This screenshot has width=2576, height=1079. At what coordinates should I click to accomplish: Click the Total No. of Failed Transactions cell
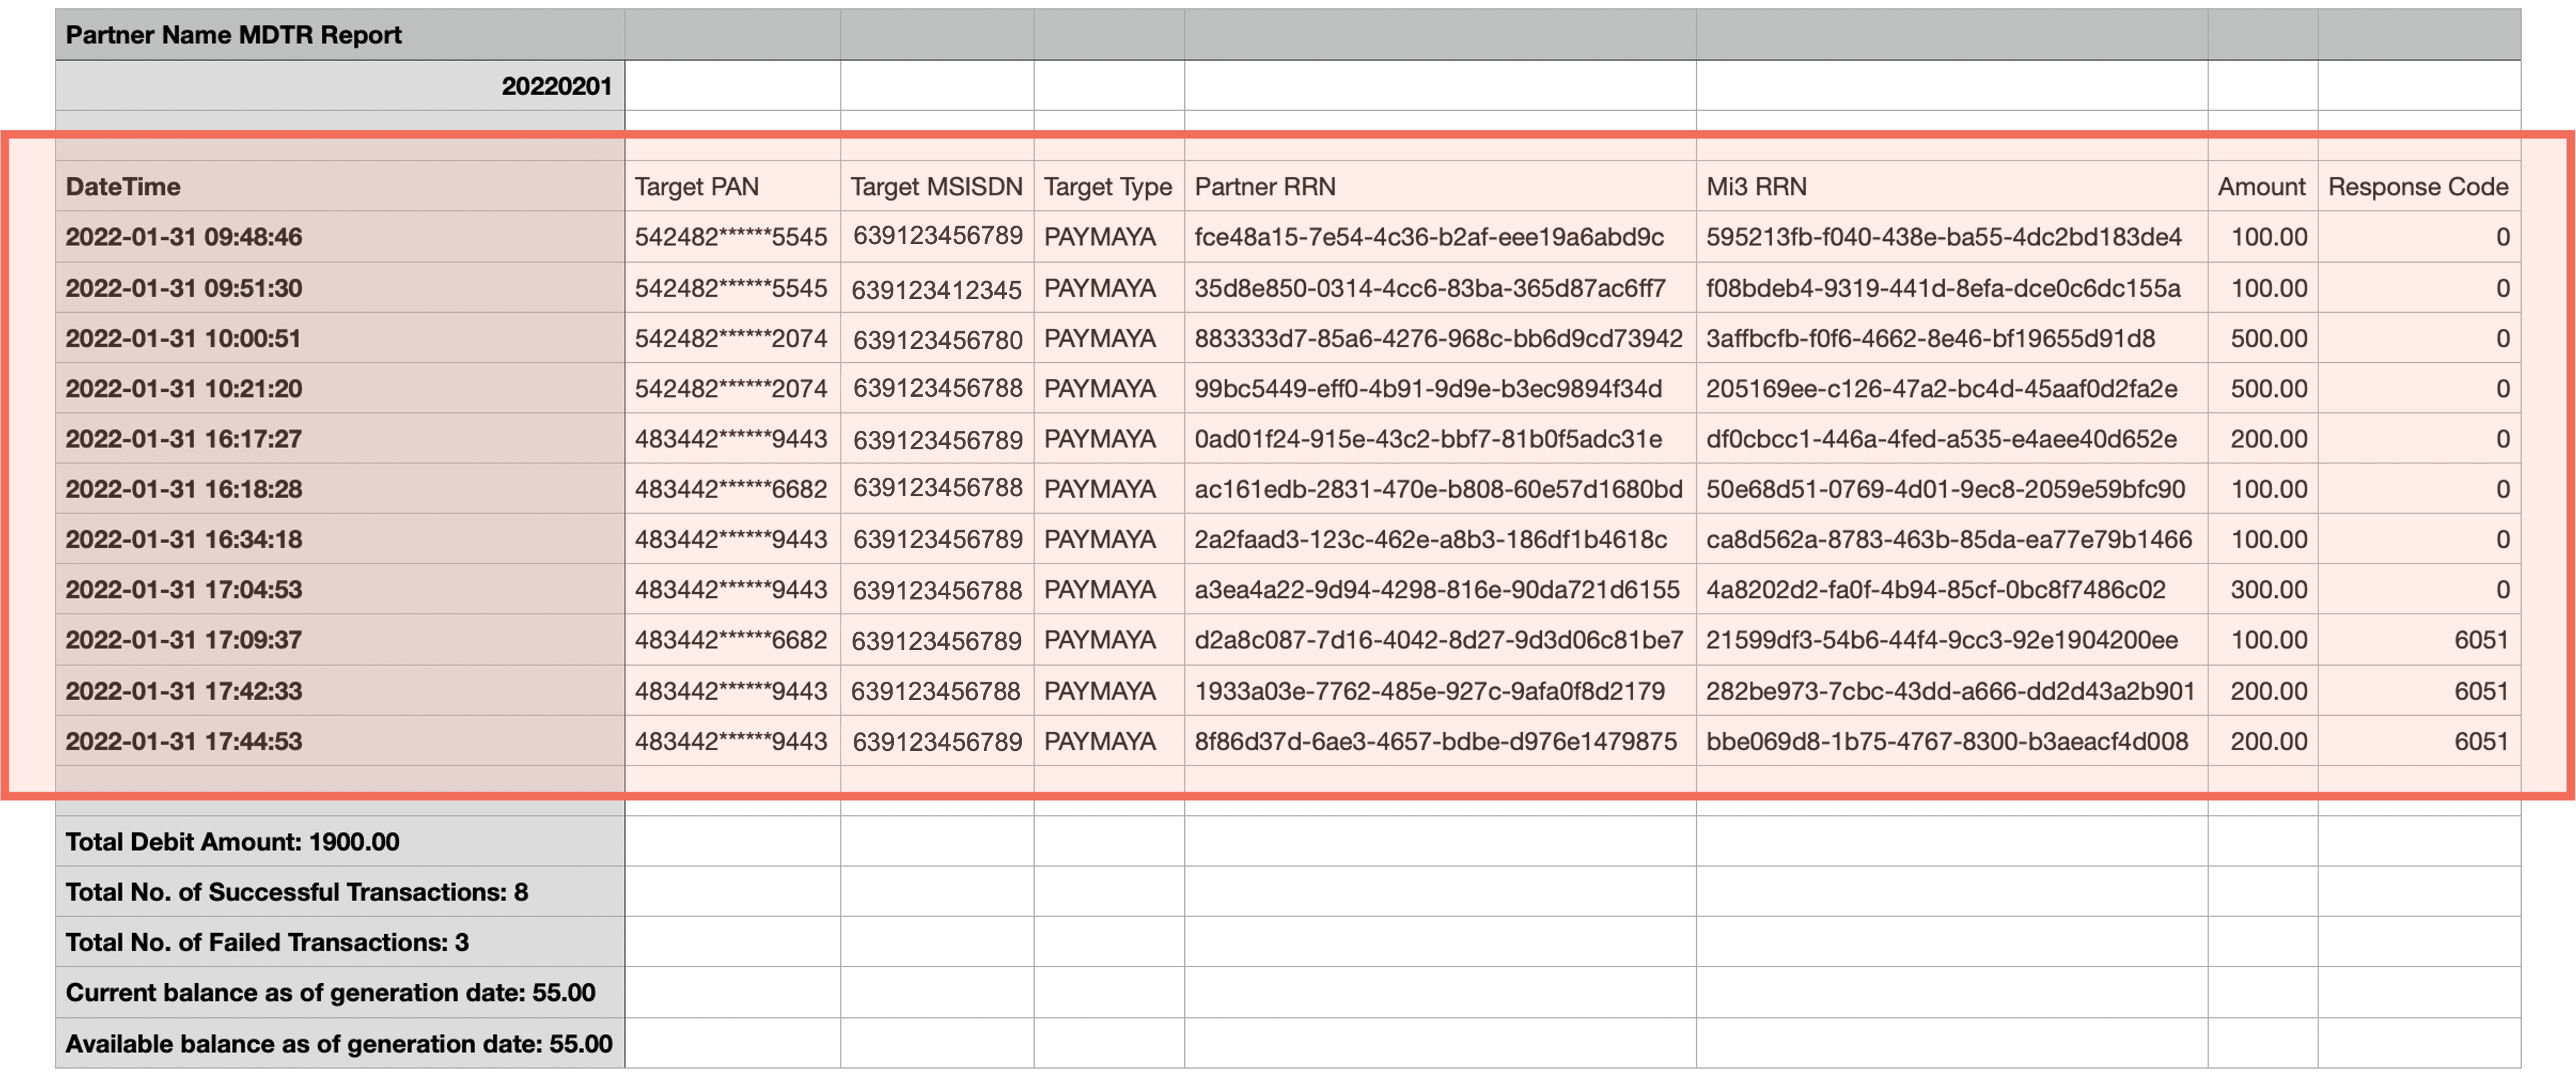[x=267, y=943]
